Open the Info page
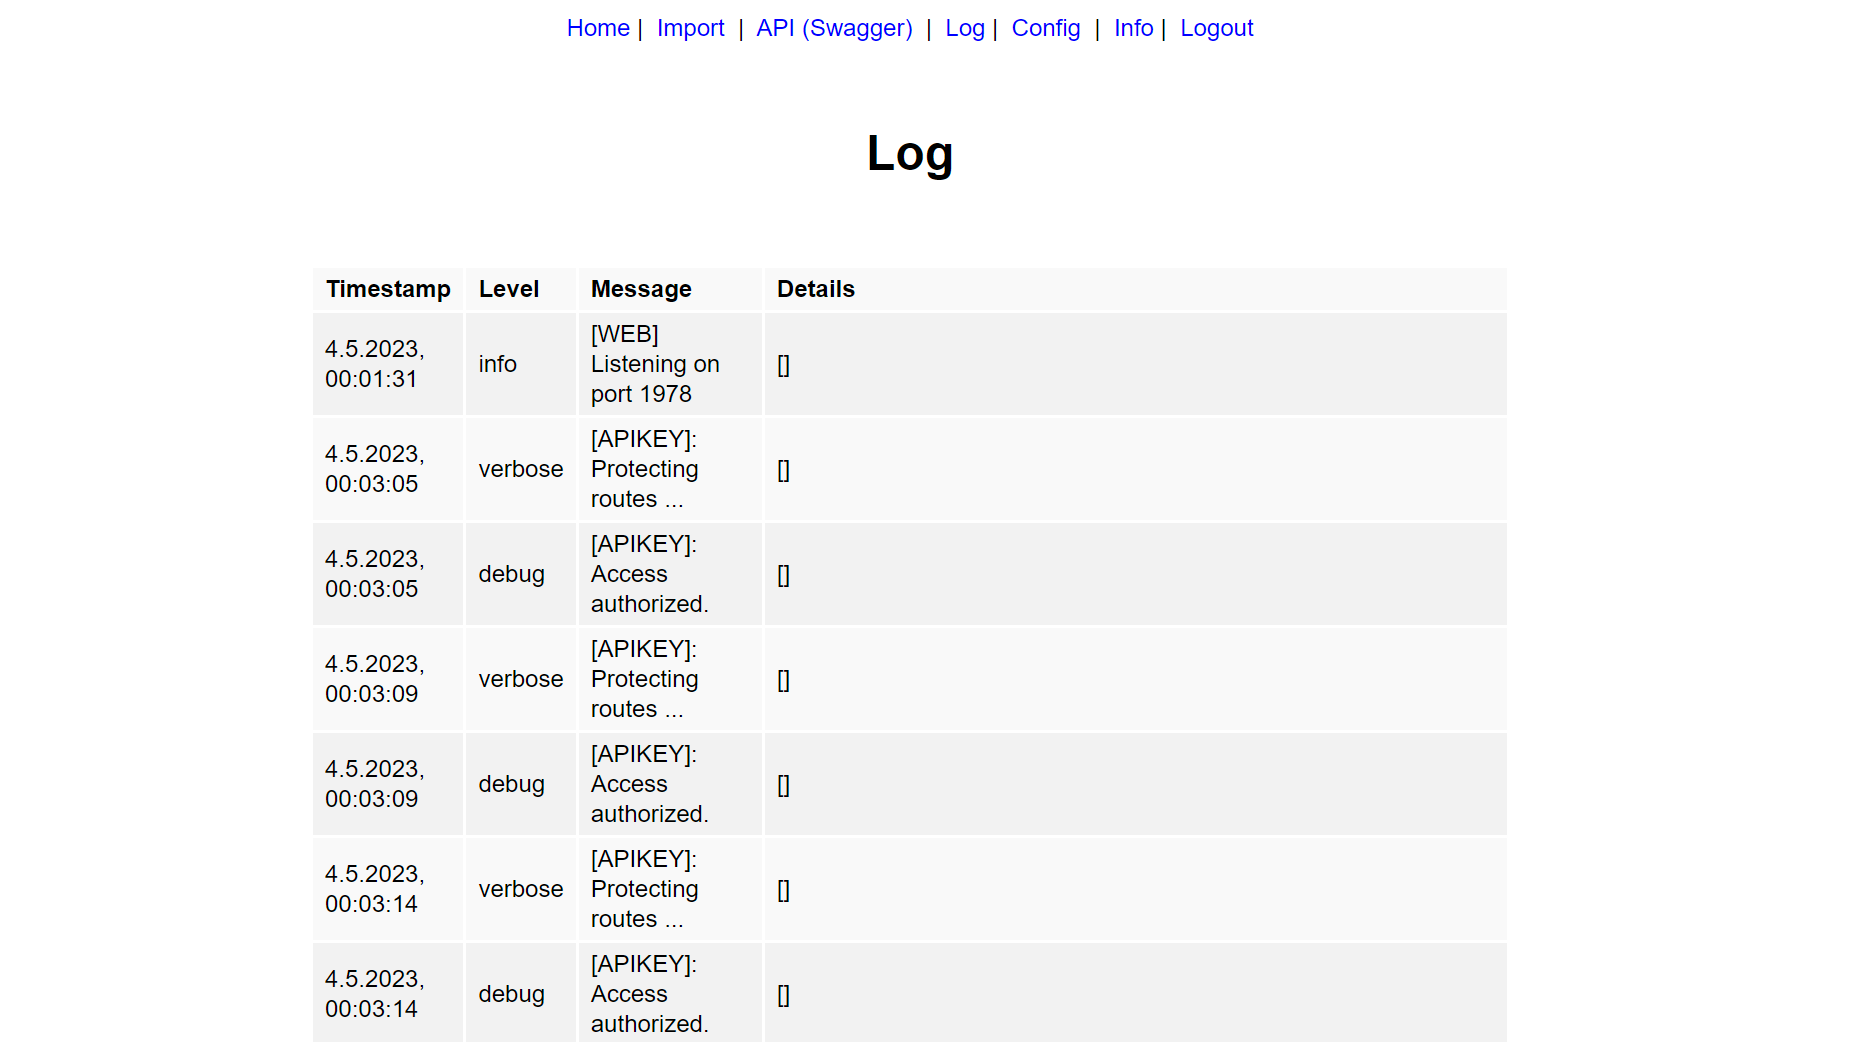 pyautogui.click(x=1133, y=28)
